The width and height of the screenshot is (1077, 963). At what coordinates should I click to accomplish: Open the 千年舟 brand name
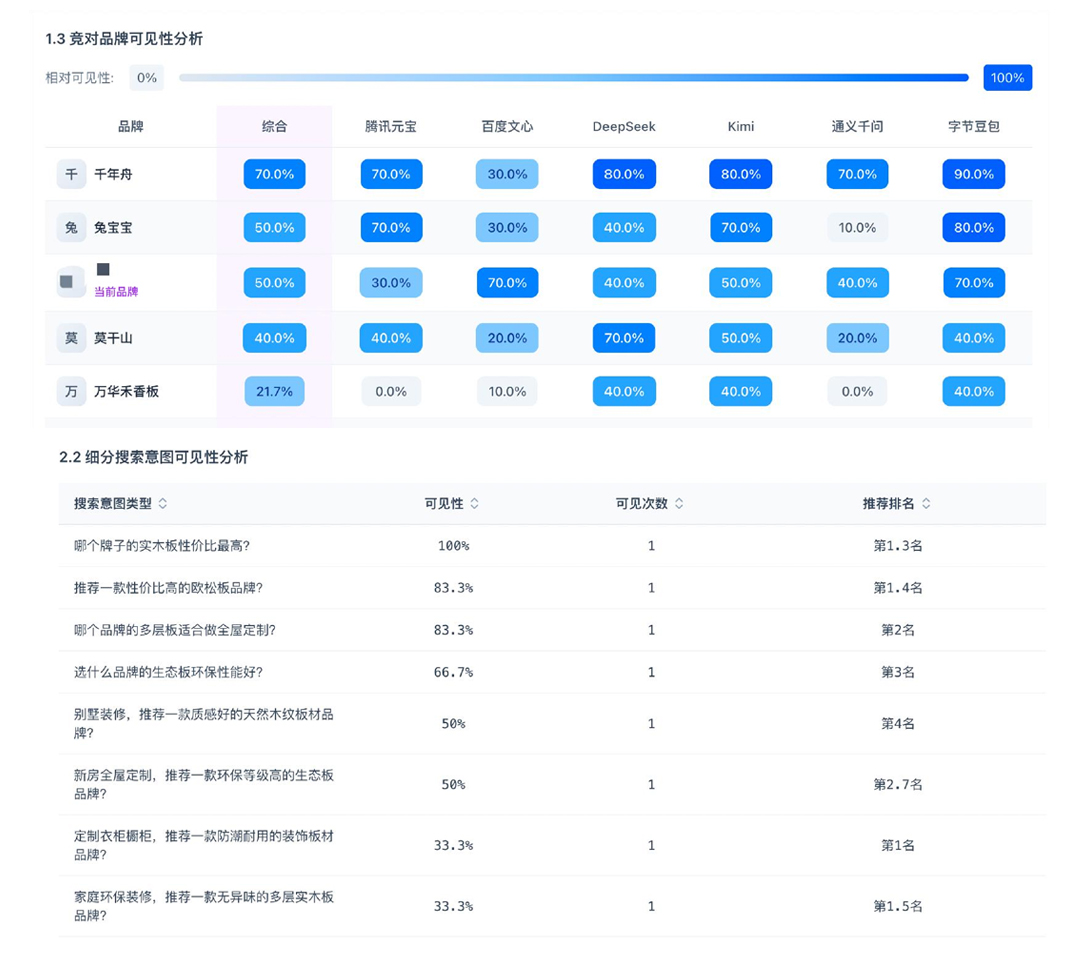point(113,174)
